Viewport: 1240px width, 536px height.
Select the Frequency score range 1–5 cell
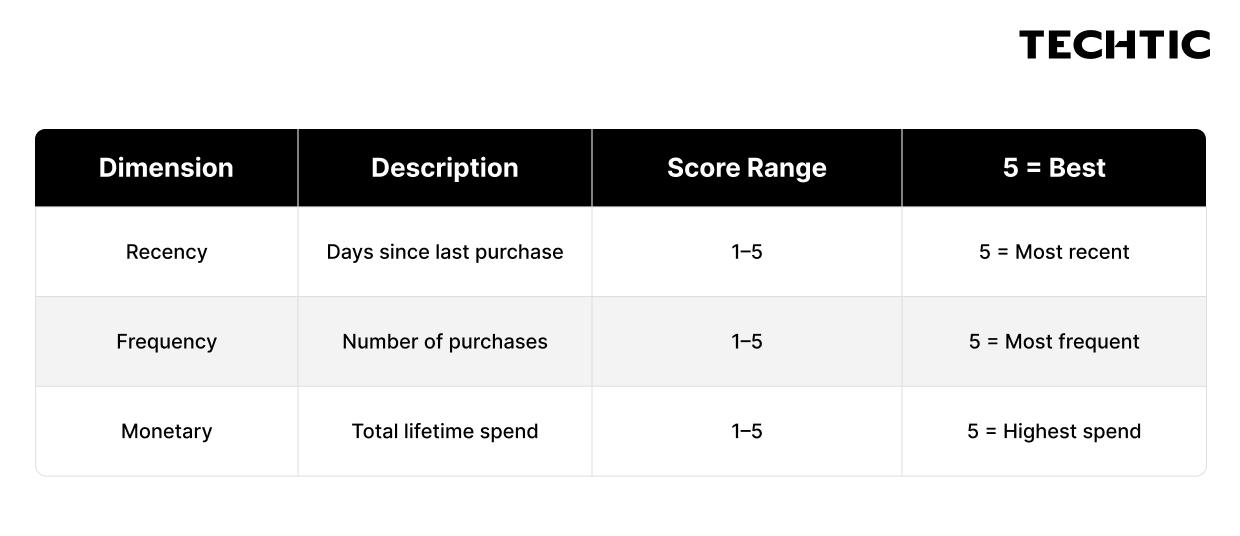pyautogui.click(x=747, y=342)
